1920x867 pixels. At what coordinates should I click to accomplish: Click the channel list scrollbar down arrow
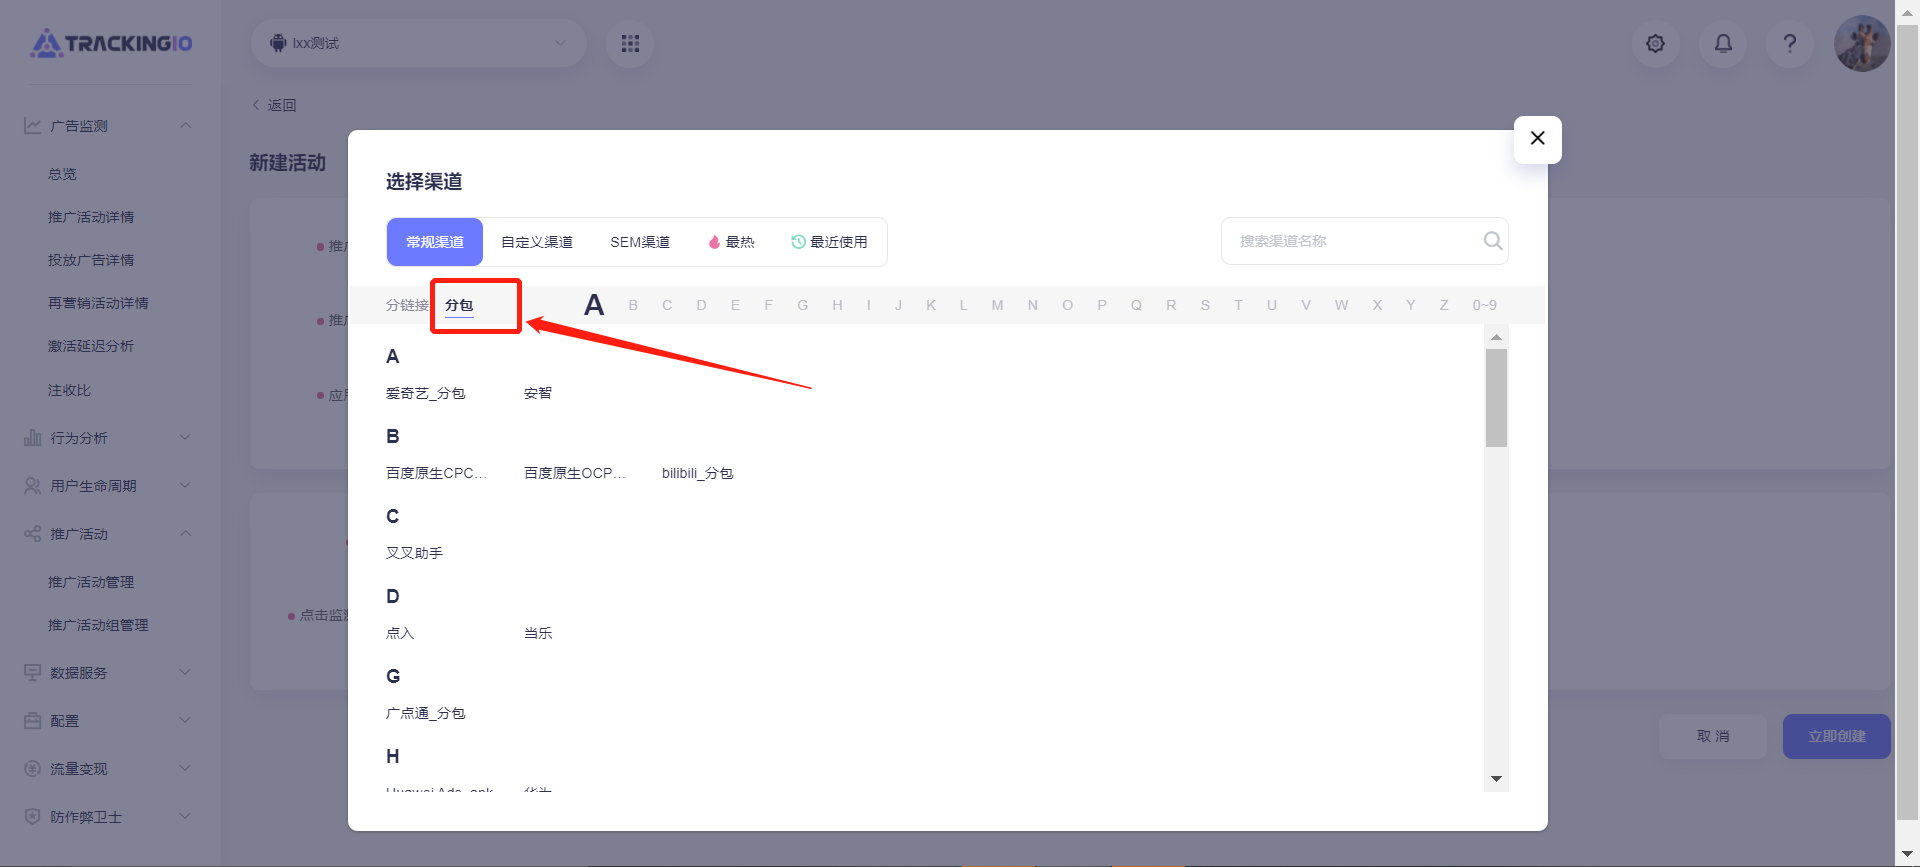pyautogui.click(x=1496, y=779)
